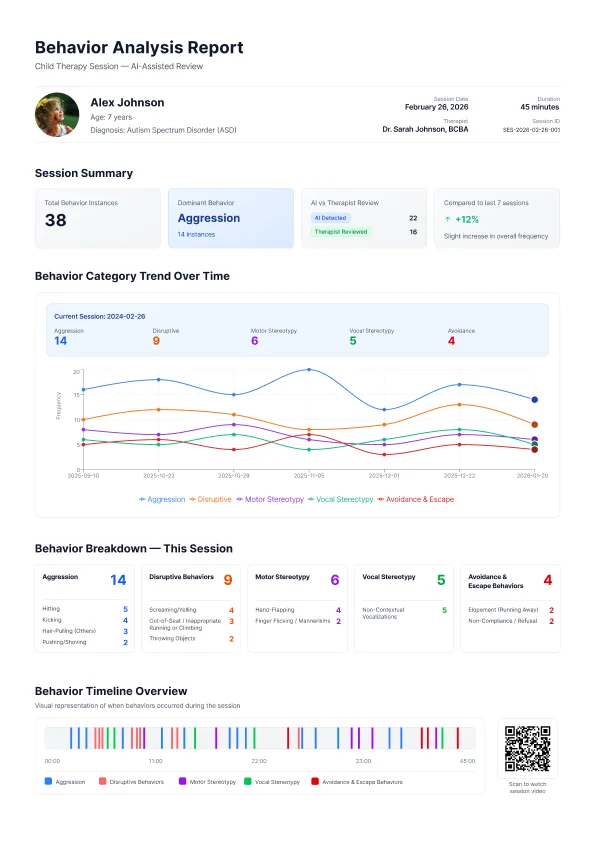Click the Disruptive Behaviors card heading
This screenshot has width=595, height=842.
click(x=182, y=577)
